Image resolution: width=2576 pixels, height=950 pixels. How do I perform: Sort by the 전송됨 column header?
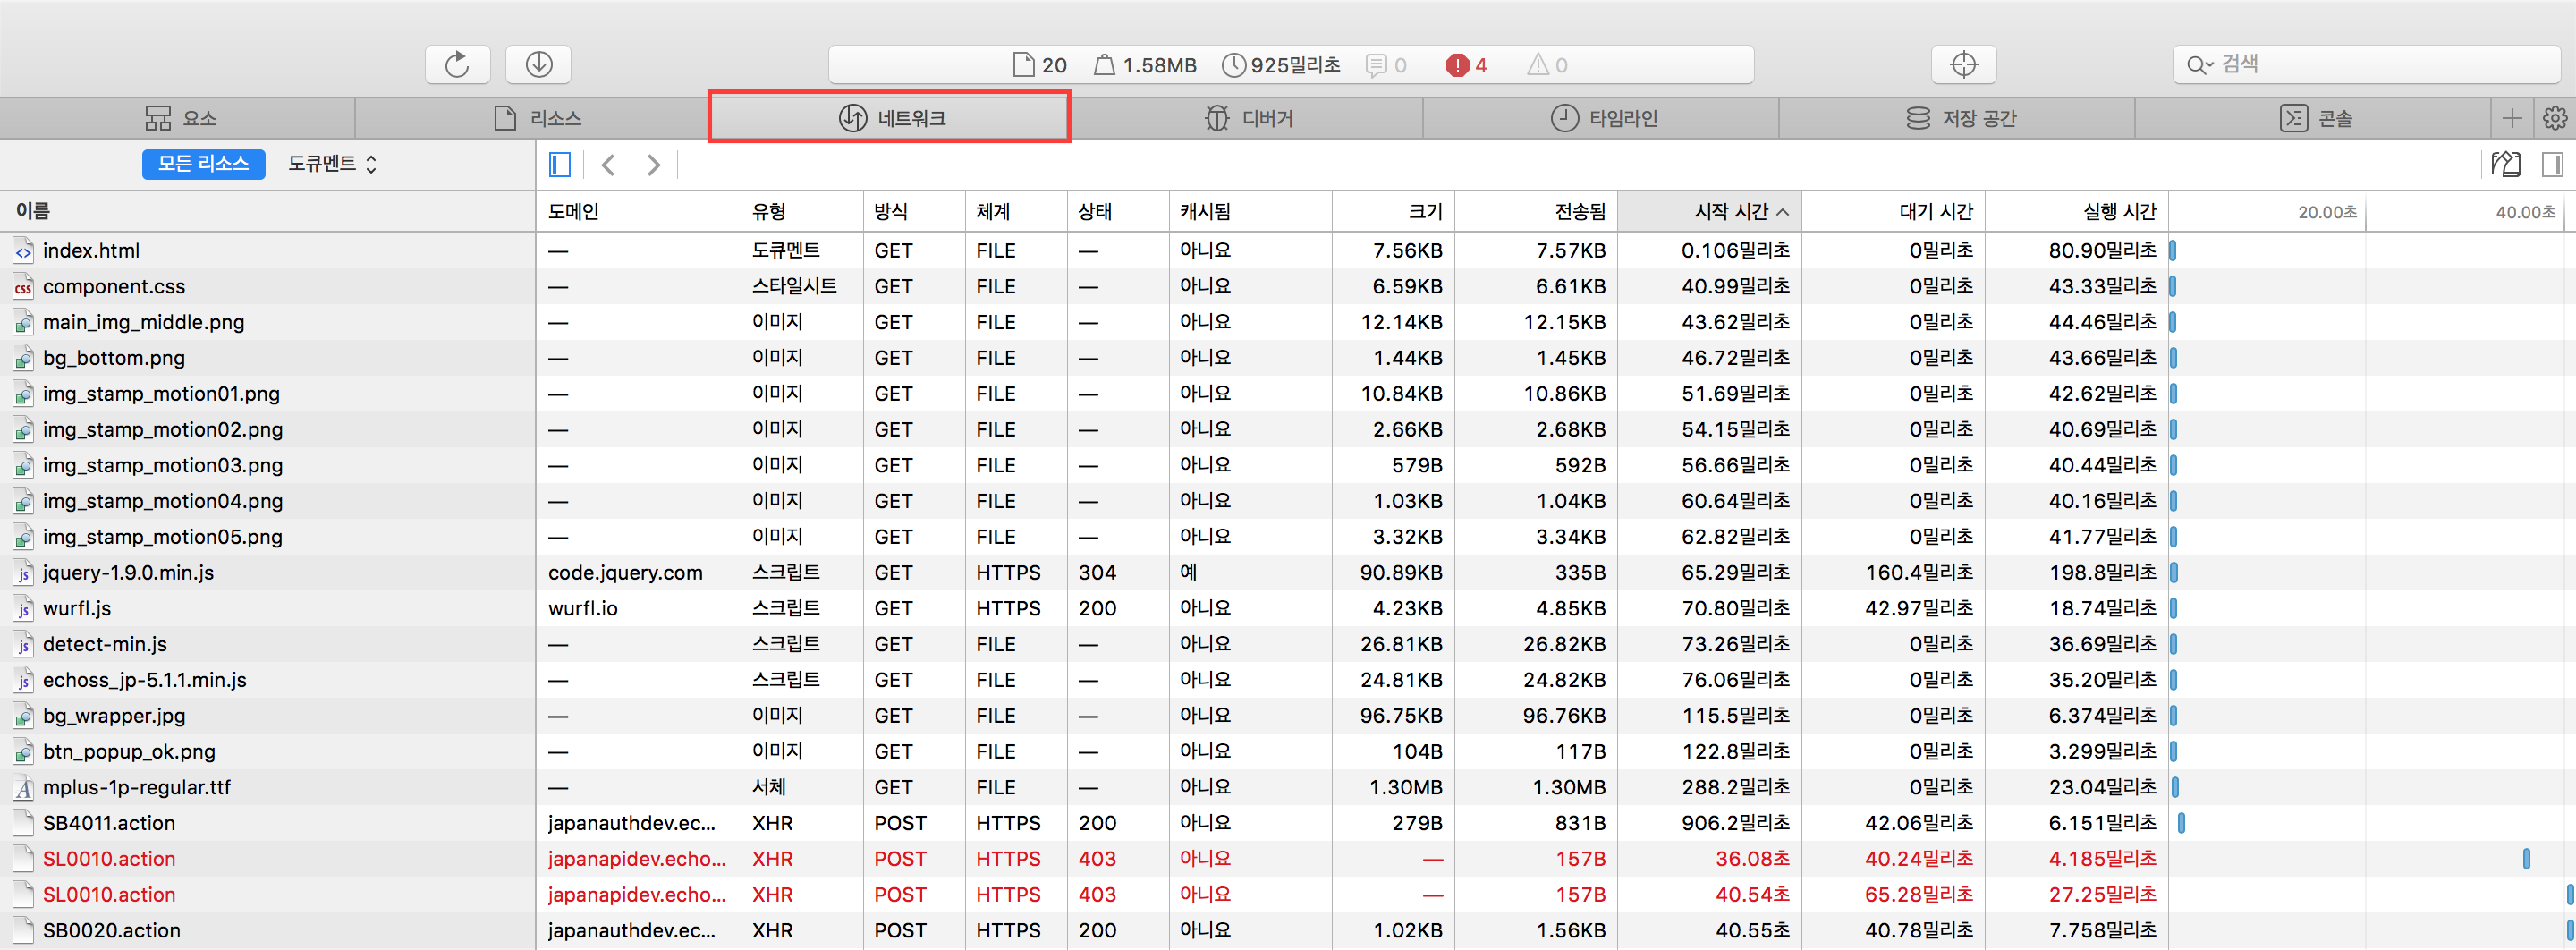coord(1536,211)
